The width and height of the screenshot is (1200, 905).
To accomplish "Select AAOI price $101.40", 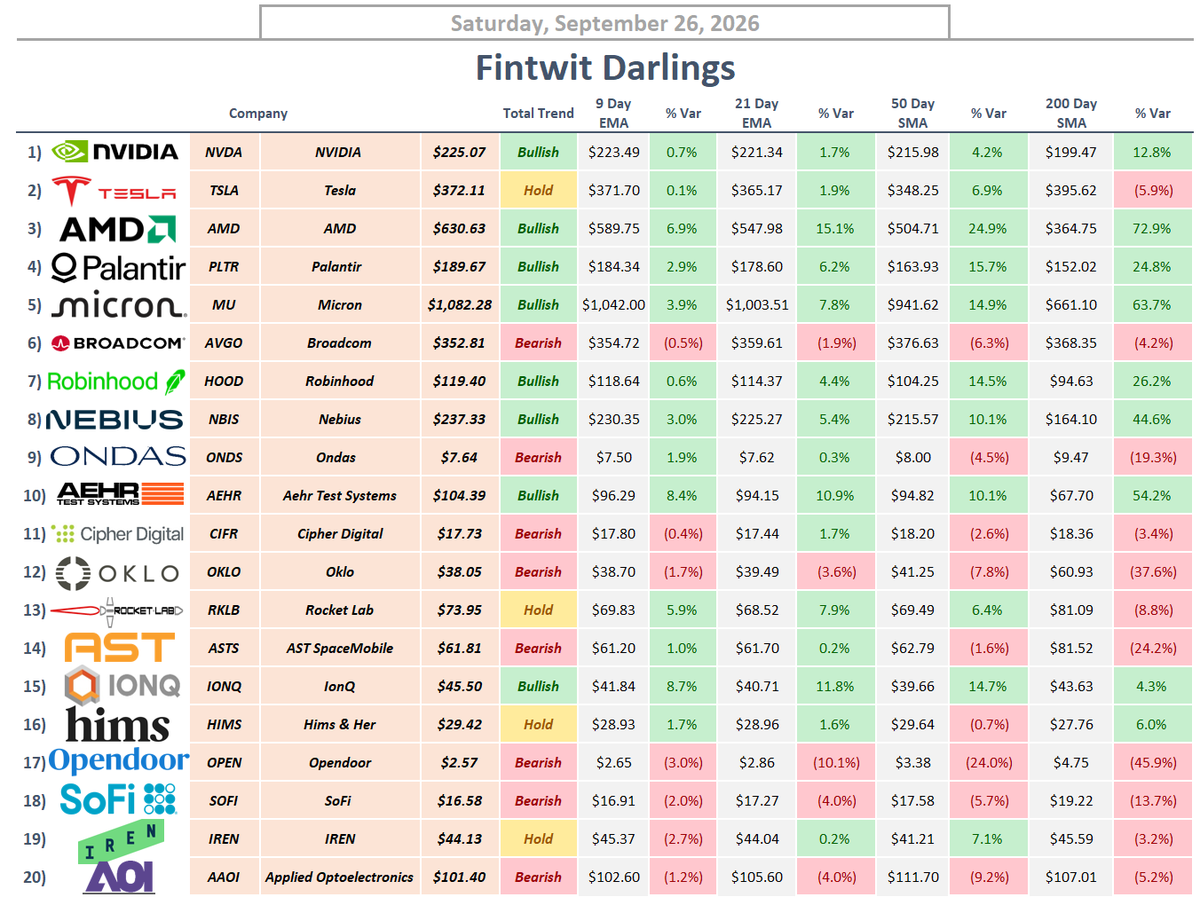I will [x=459, y=877].
